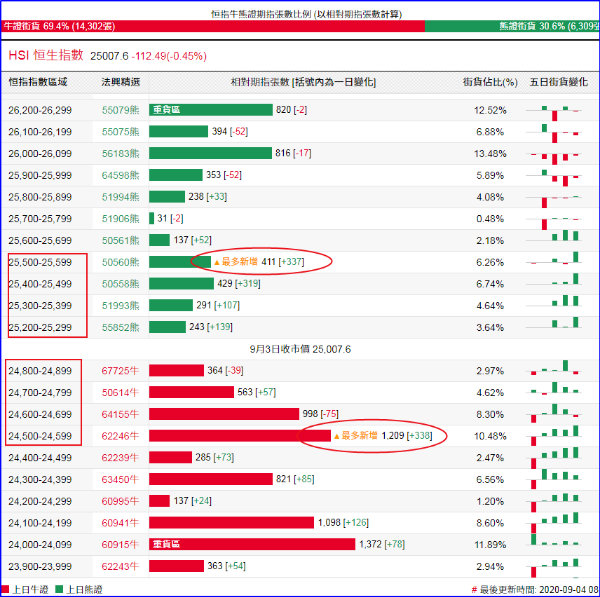Open warrant link 50561熊
600x597 pixels.
(x=120, y=241)
